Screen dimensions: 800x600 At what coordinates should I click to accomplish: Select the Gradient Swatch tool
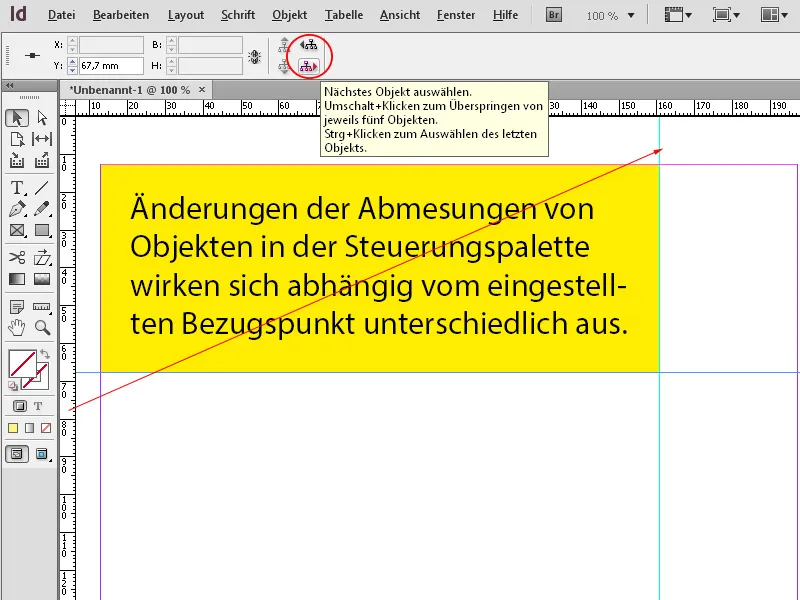[17, 279]
